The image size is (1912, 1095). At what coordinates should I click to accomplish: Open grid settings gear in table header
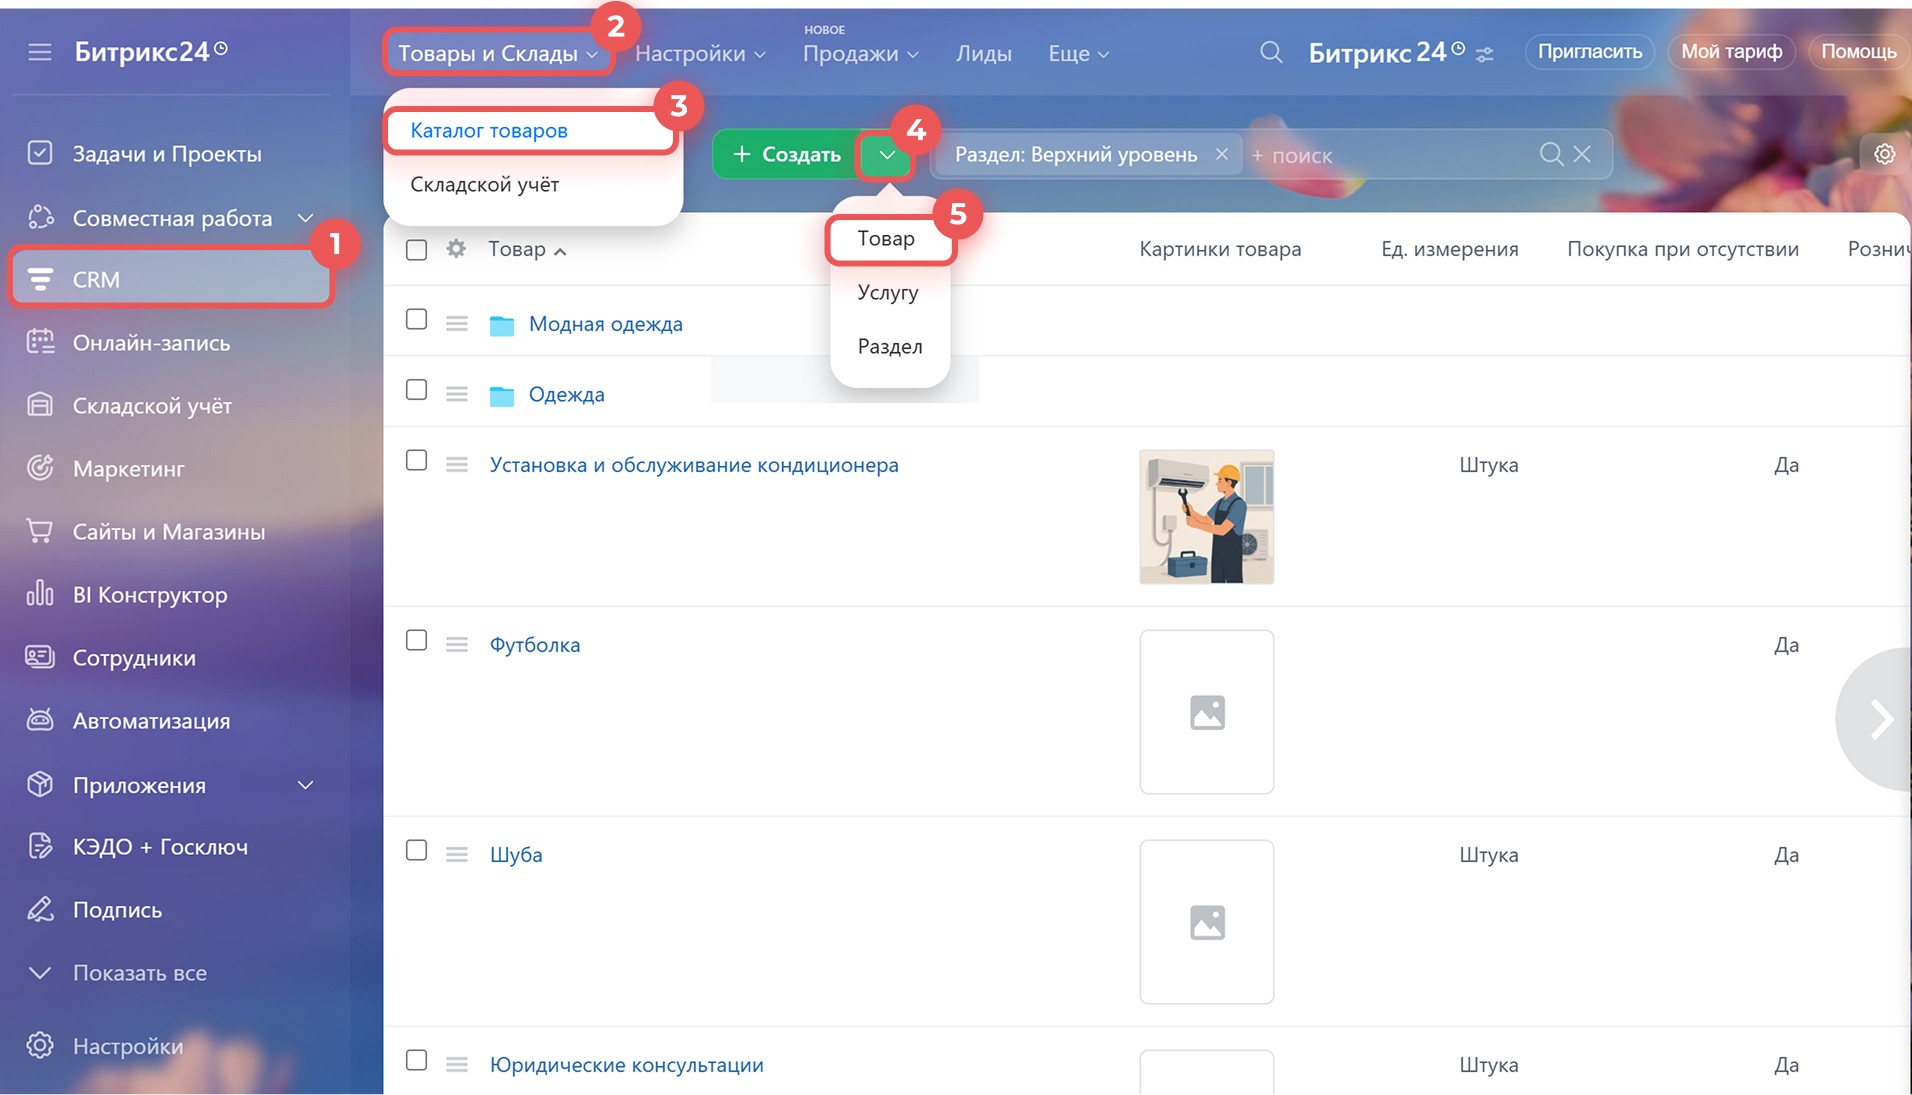pyautogui.click(x=456, y=249)
